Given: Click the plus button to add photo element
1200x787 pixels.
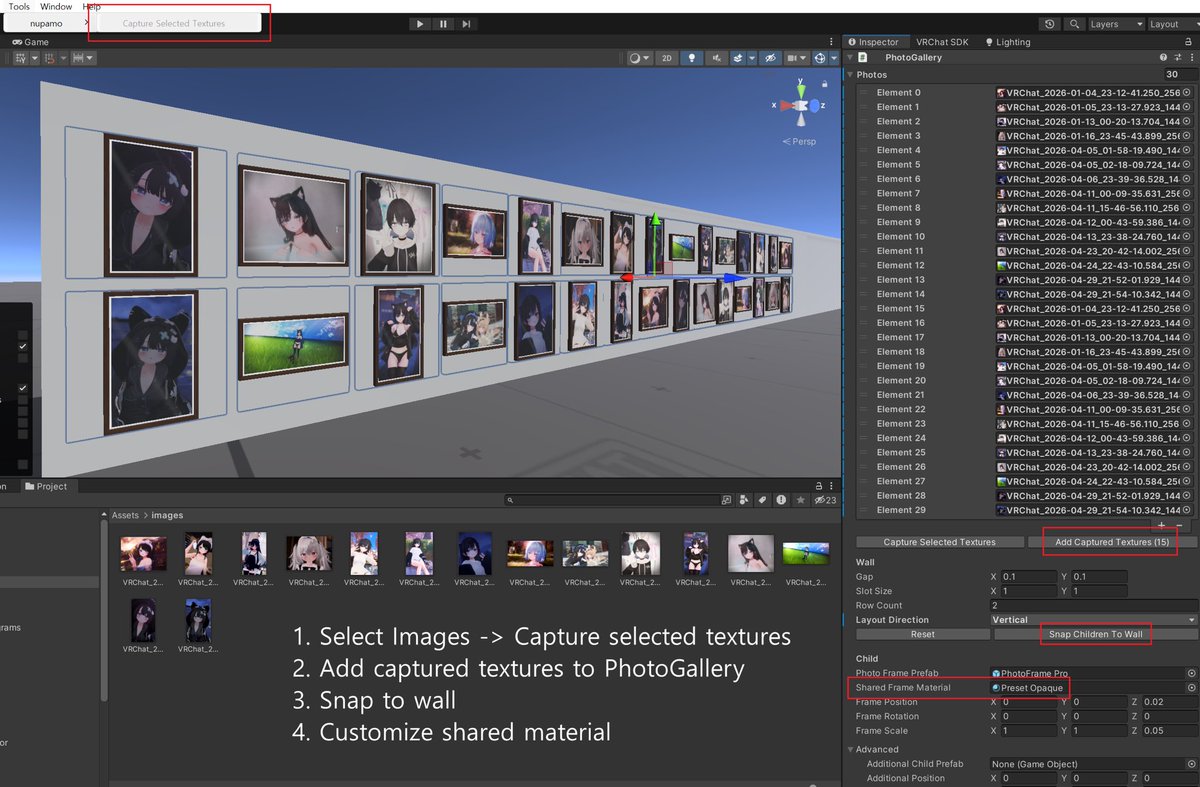Looking at the screenshot, I should (x=1161, y=525).
